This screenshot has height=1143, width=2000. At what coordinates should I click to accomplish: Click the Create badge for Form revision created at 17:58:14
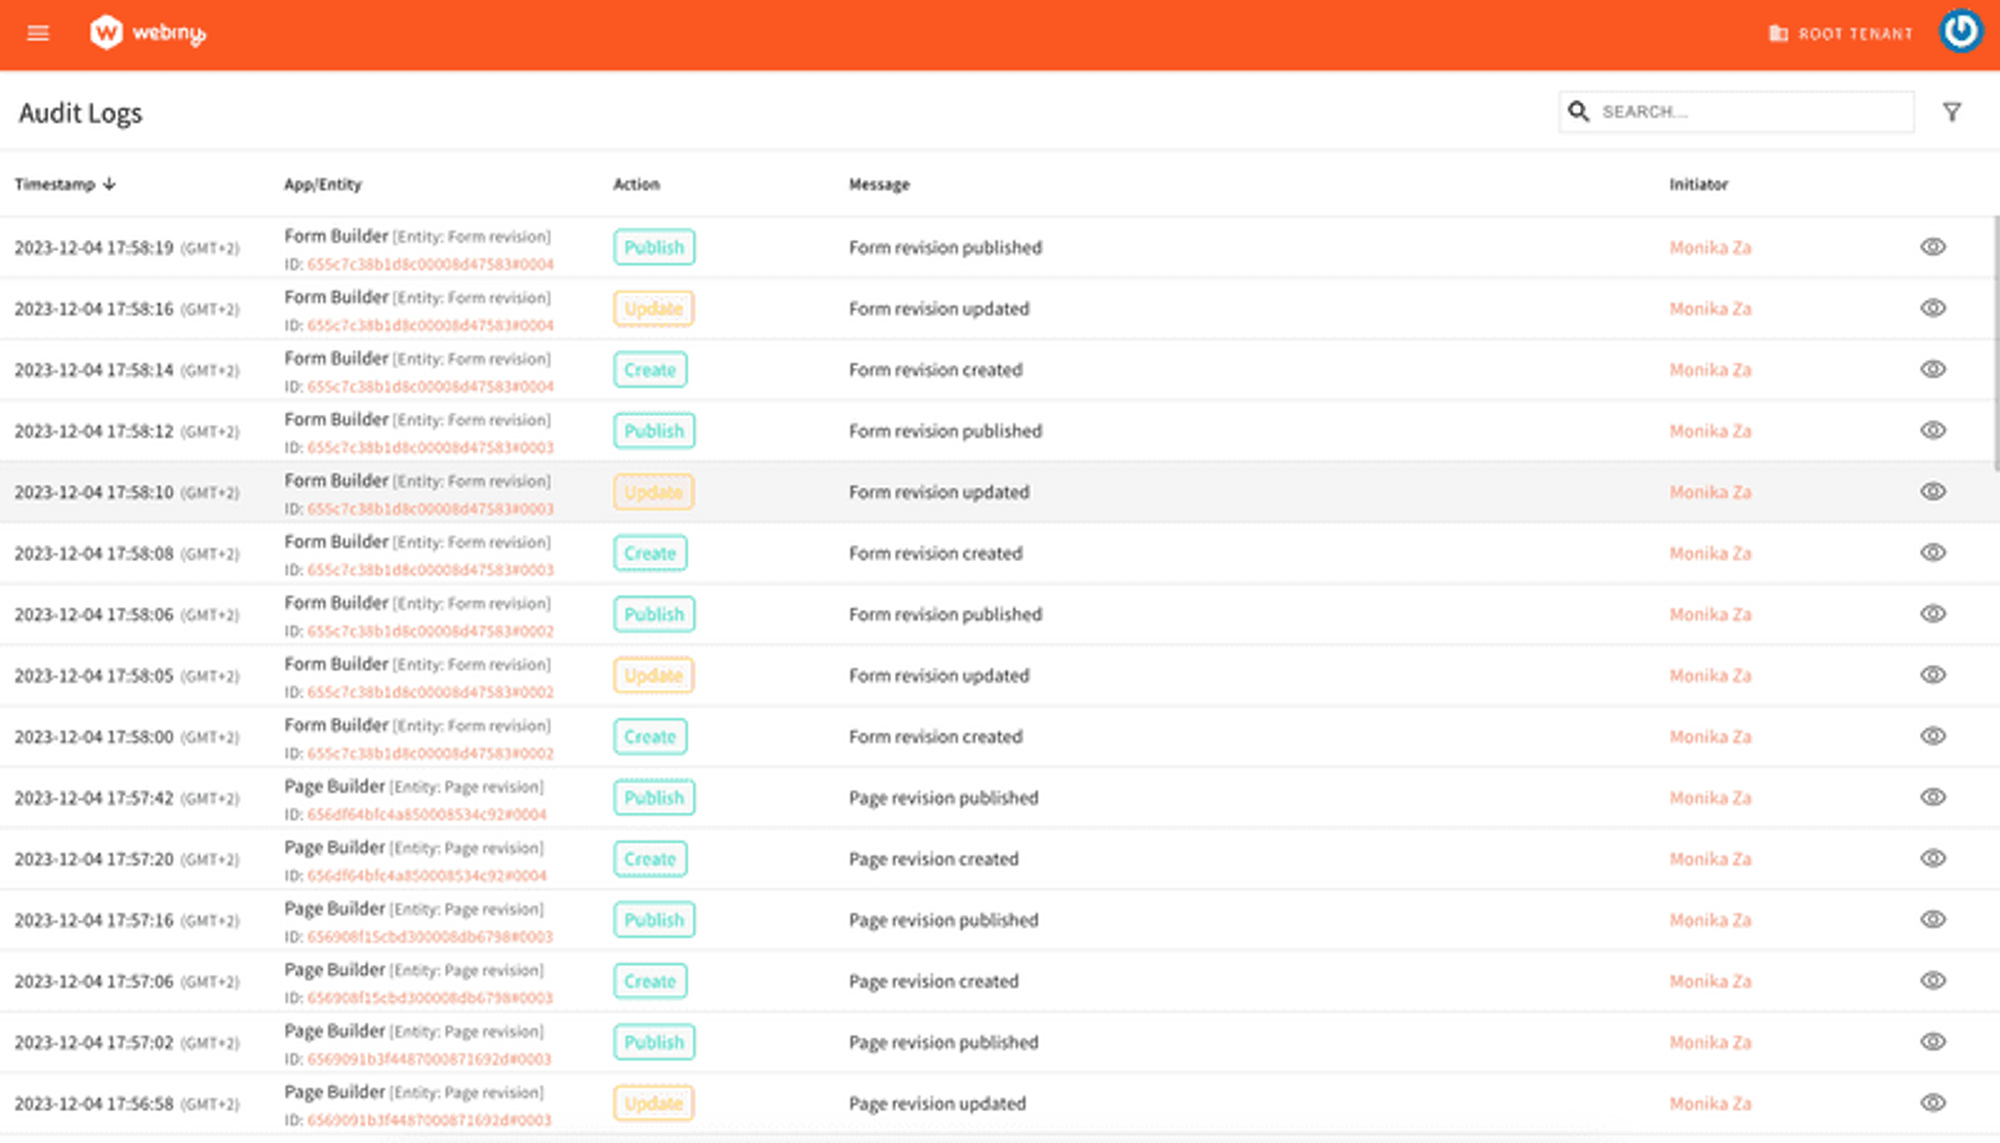(x=650, y=369)
